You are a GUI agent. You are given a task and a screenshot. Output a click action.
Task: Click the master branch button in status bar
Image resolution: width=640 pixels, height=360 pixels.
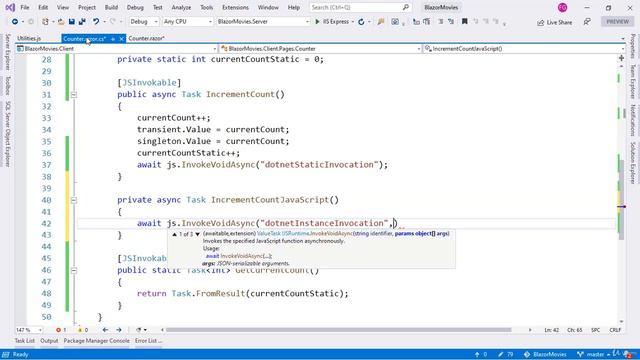click(x=594, y=355)
